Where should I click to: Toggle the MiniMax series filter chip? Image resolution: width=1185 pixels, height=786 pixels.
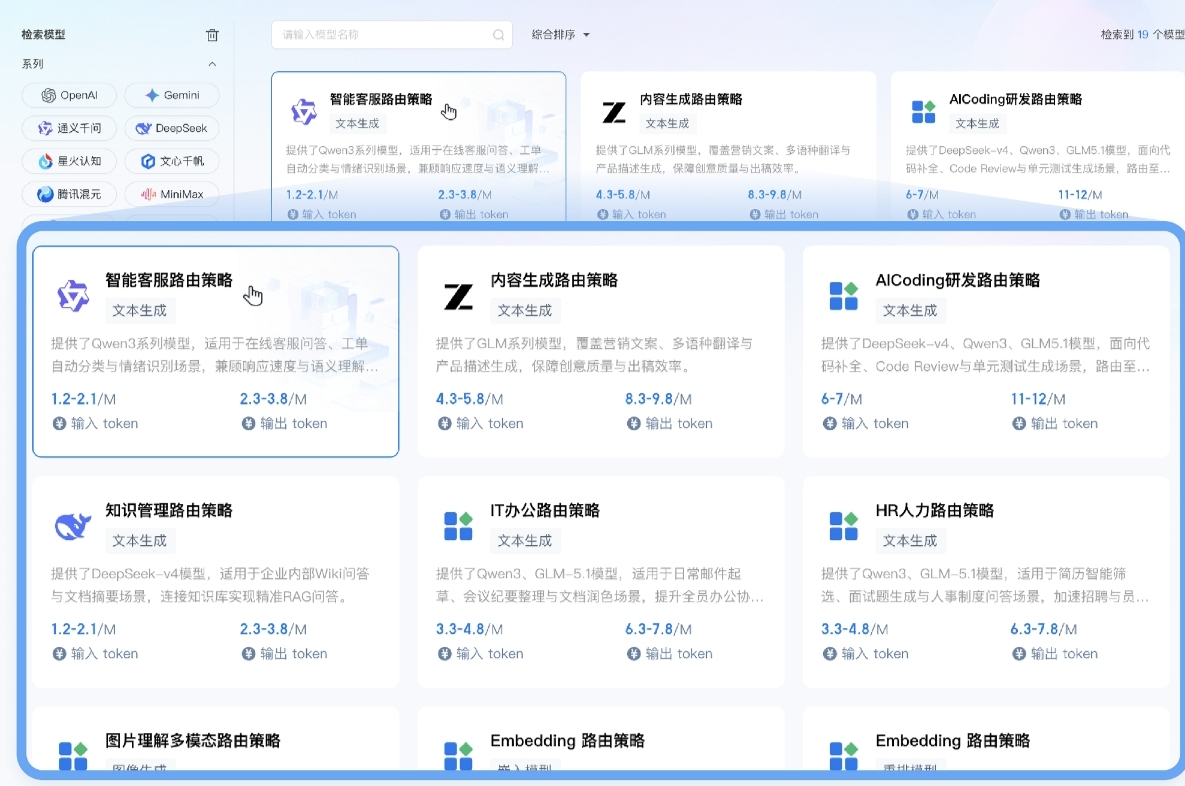[x=172, y=194]
